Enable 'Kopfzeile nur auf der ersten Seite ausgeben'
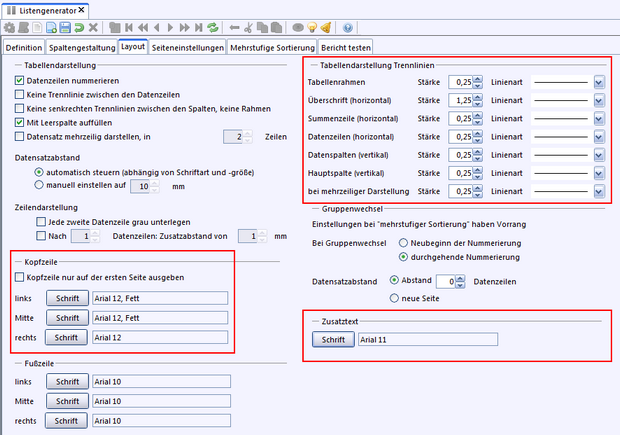Viewport: 620px width, 435px height. coord(20,277)
